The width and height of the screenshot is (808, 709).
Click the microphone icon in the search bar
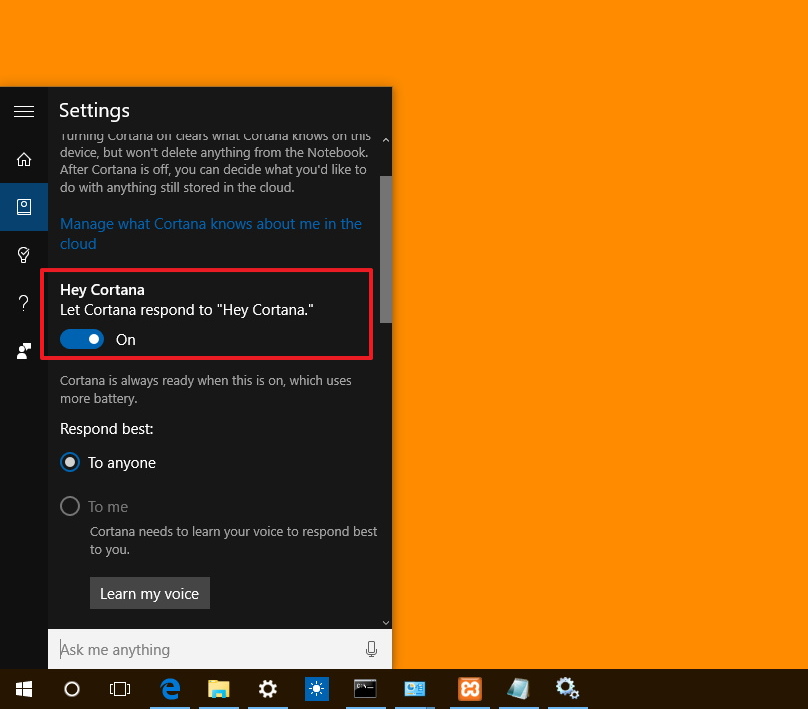pyautogui.click(x=371, y=649)
